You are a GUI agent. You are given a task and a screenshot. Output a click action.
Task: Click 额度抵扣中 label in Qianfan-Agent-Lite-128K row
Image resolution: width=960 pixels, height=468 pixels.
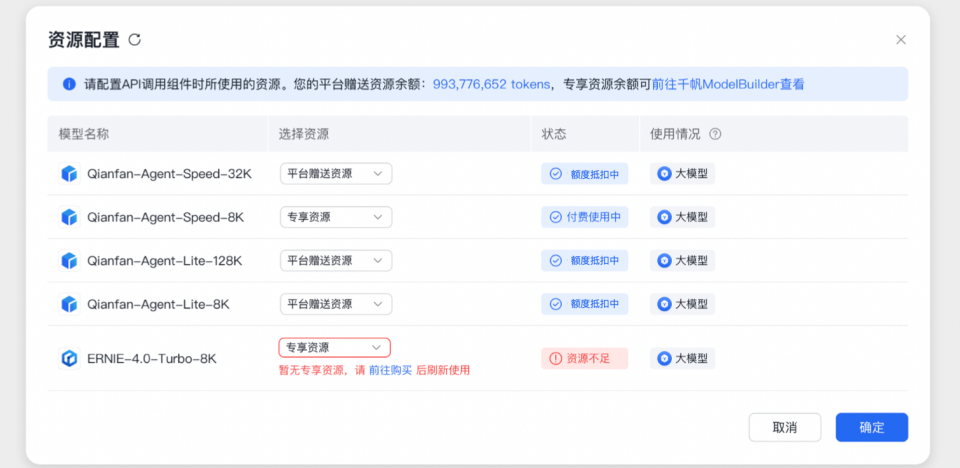595,260
